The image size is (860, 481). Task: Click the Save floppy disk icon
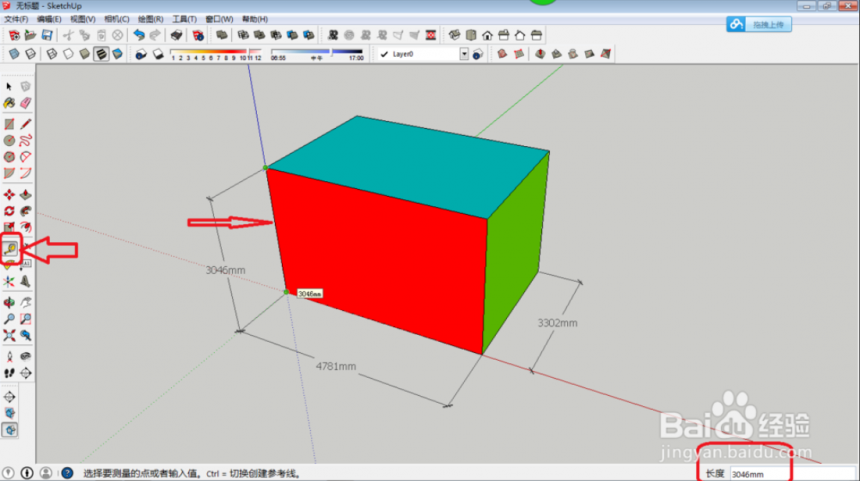(x=47, y=36)
